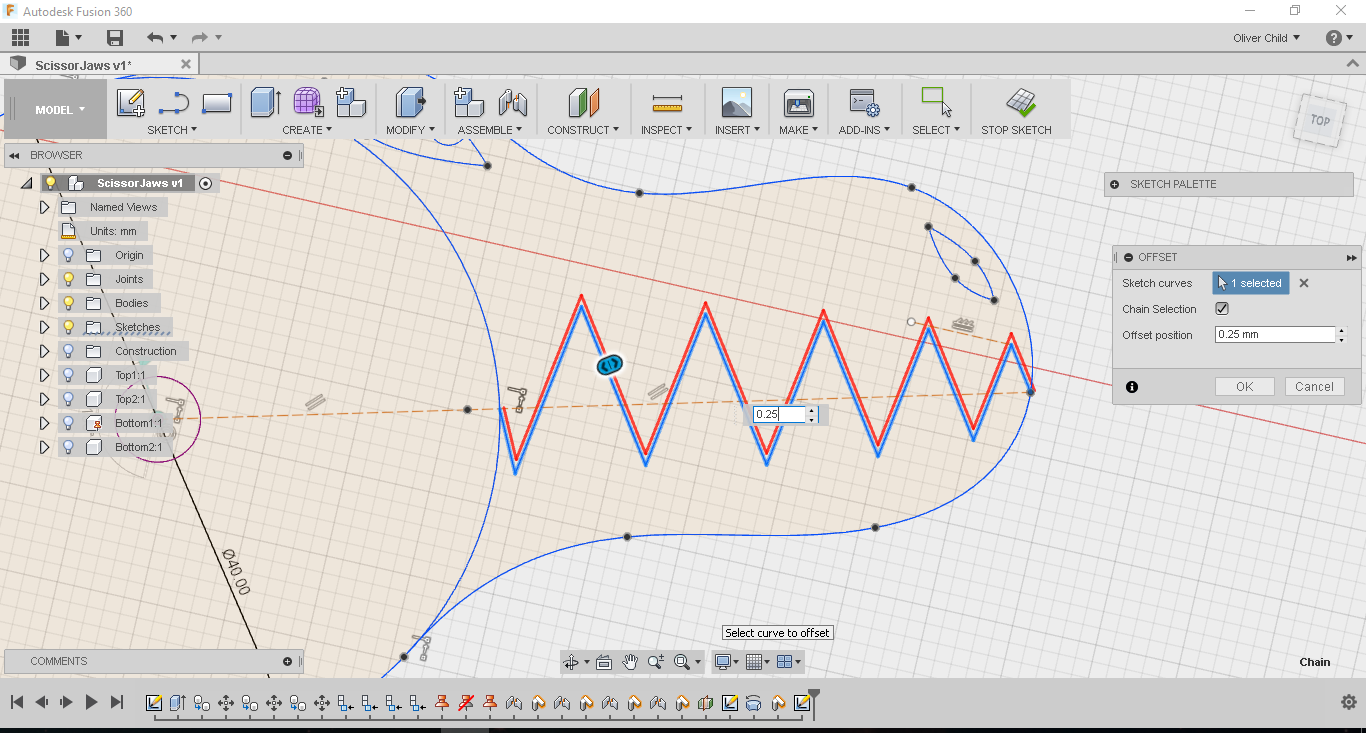Click the '1 selected' sketch curves button
The image size is (1366, 733).
(1251, 283)
